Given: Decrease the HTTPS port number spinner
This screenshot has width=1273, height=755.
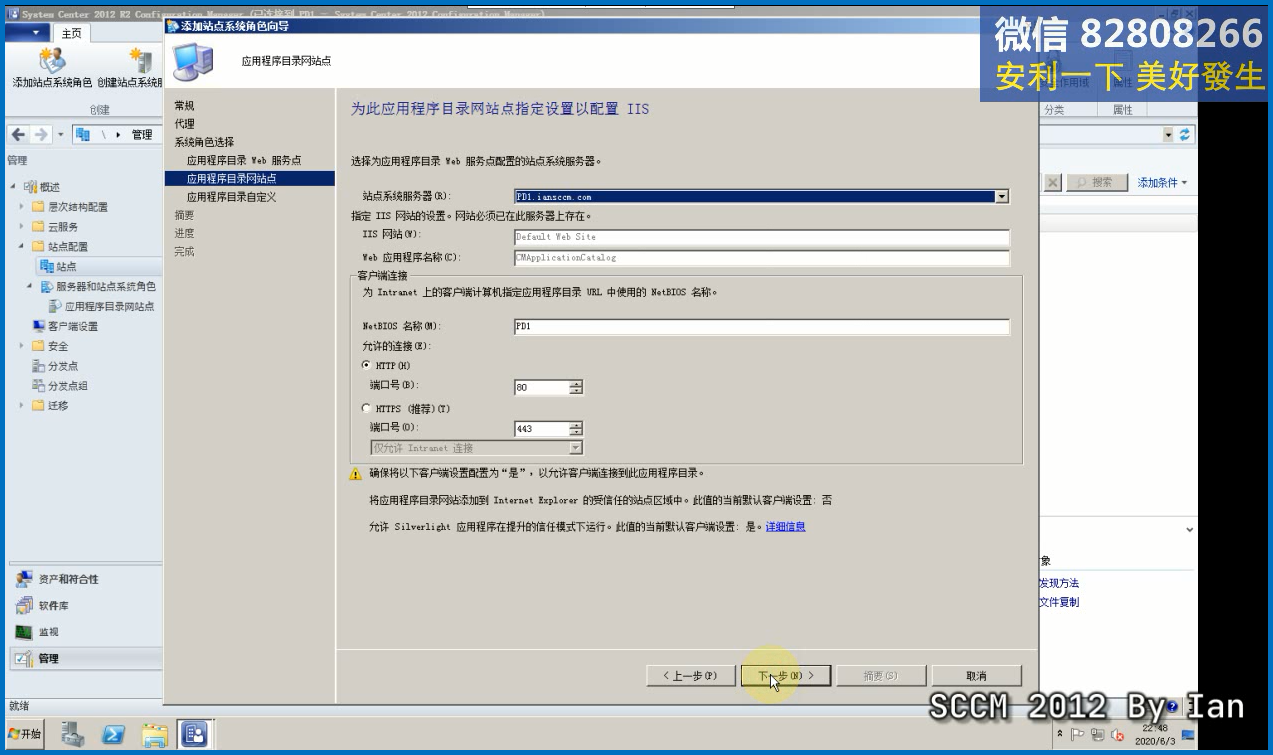Looking at the screenshot, I should pyautogui.click(x=576, y=432).
